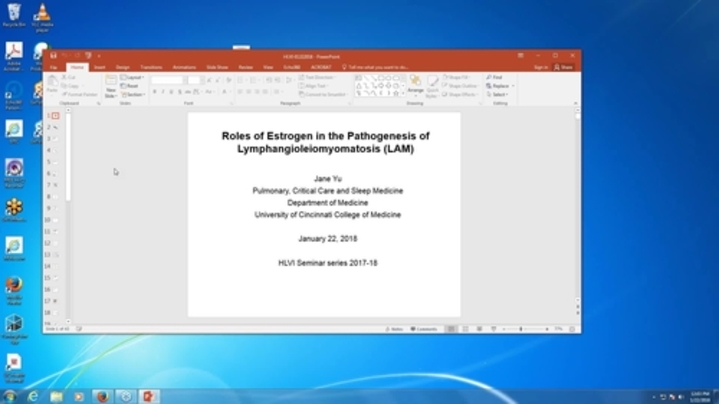Activate the Format Painter tool
This screenshot has height=404, width=719.
pyautogui.click(x=80, y=94)
